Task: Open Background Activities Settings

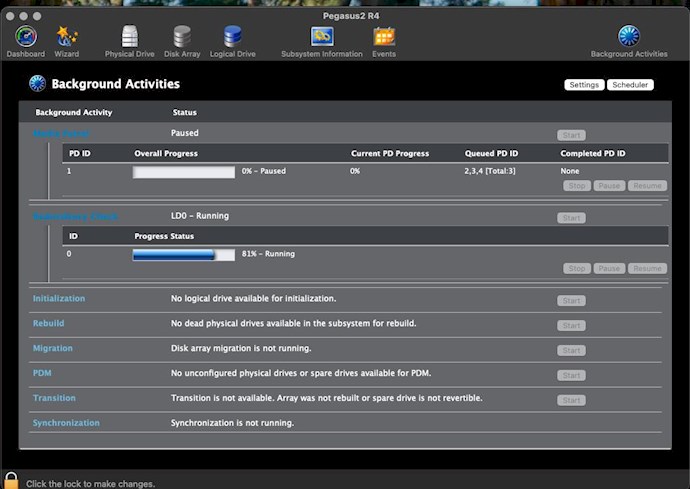Action: click(584, 85)
